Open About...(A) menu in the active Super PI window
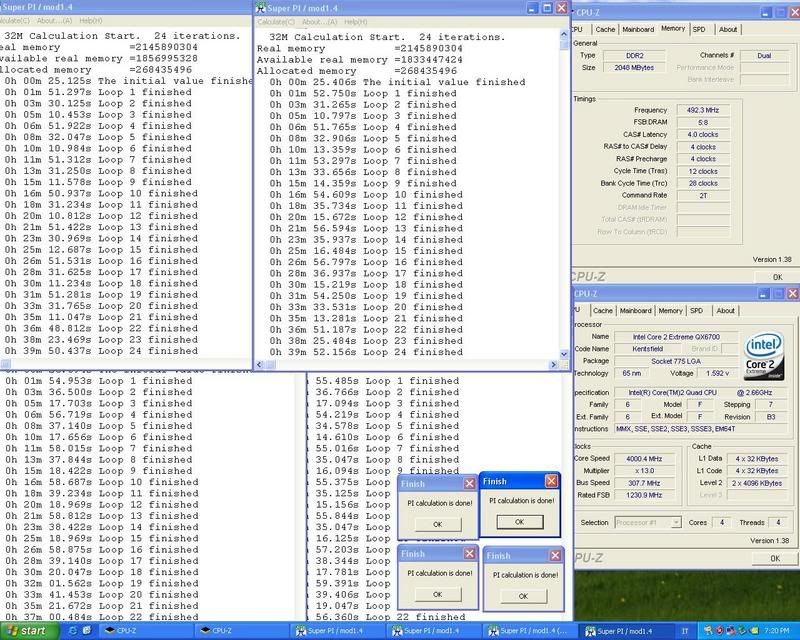This screenshot has width=800, height=640. tap(319, 22)
